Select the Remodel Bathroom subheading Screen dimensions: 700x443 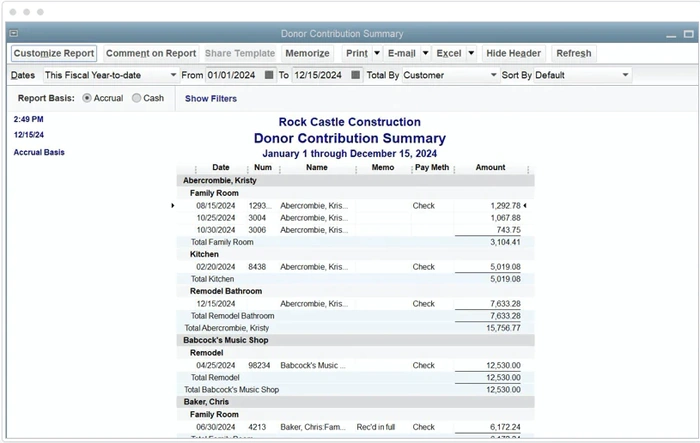point(226,291)
